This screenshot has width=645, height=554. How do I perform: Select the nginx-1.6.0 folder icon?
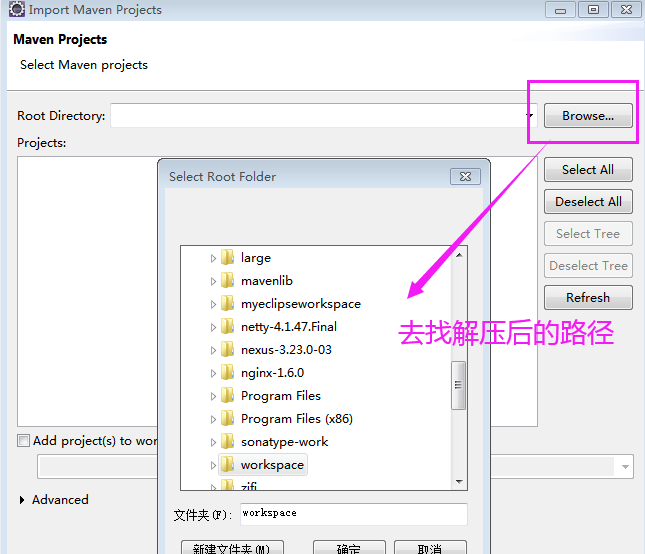click(227, 372)
